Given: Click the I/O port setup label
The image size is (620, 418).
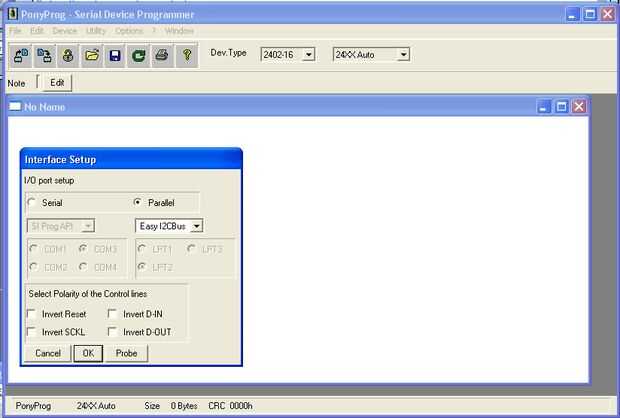Looking at the screenshot, I should point(49,180).
